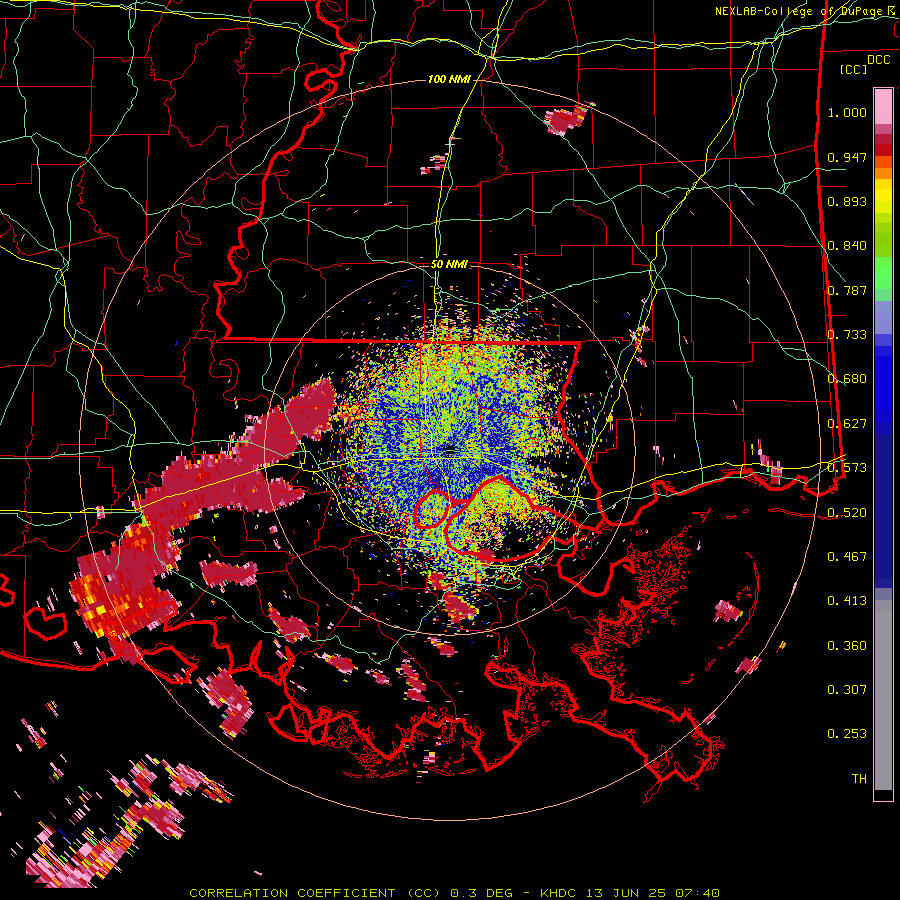Screen dimensions: 900x900
Task: Click the DCC [CC] legend title
Action: 865,65
